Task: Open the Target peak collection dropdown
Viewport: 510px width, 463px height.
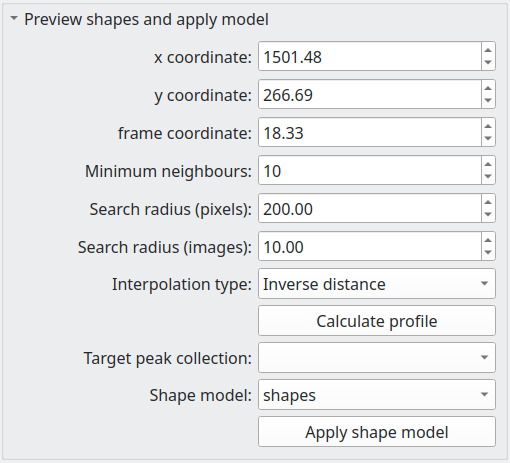Action: (x=377, y=358)
